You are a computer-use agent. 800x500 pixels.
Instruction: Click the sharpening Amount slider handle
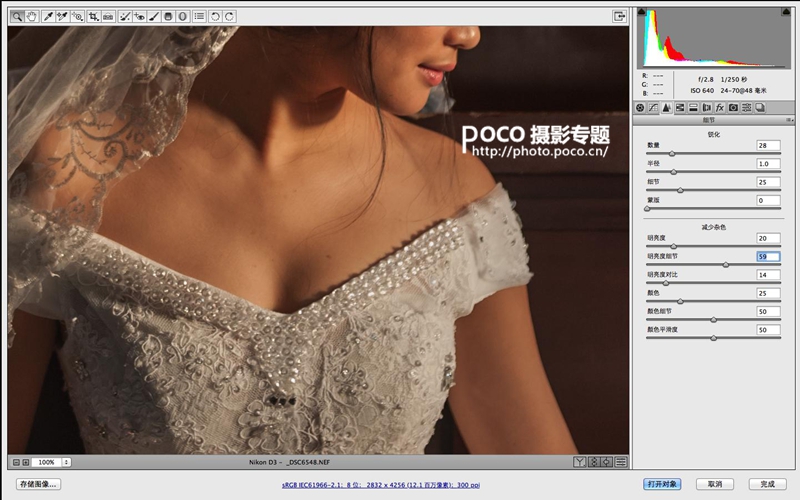coord(672,154)
